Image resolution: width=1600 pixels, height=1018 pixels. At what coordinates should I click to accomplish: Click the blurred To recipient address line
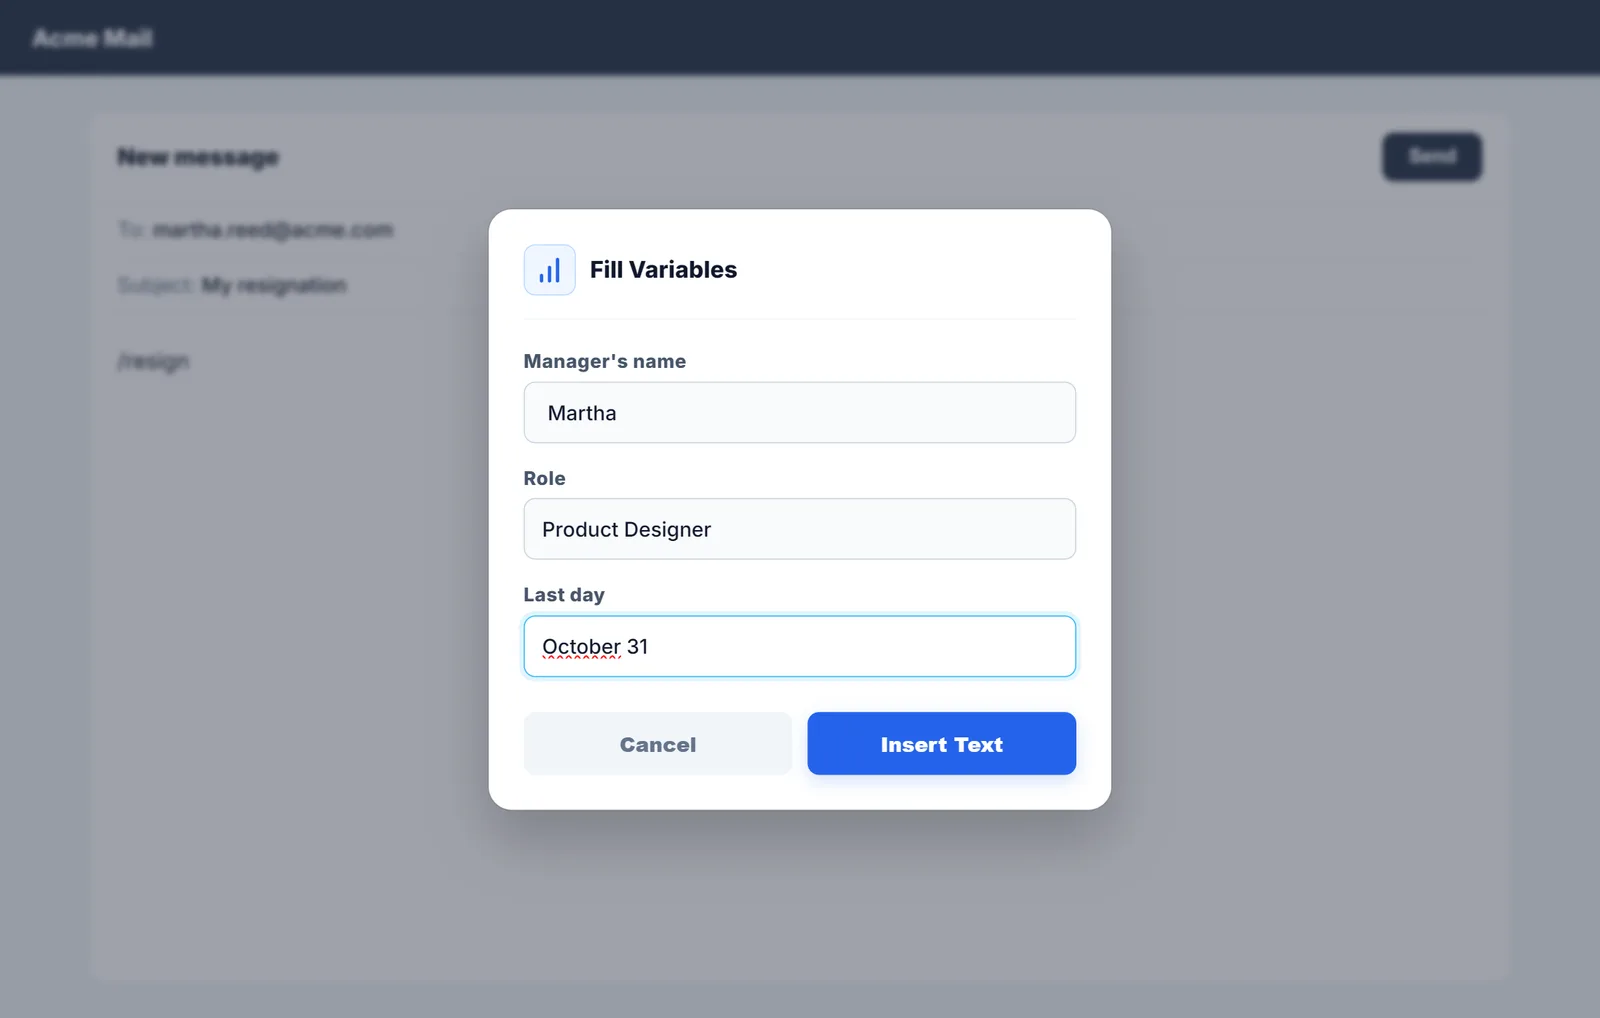(256, 230)
